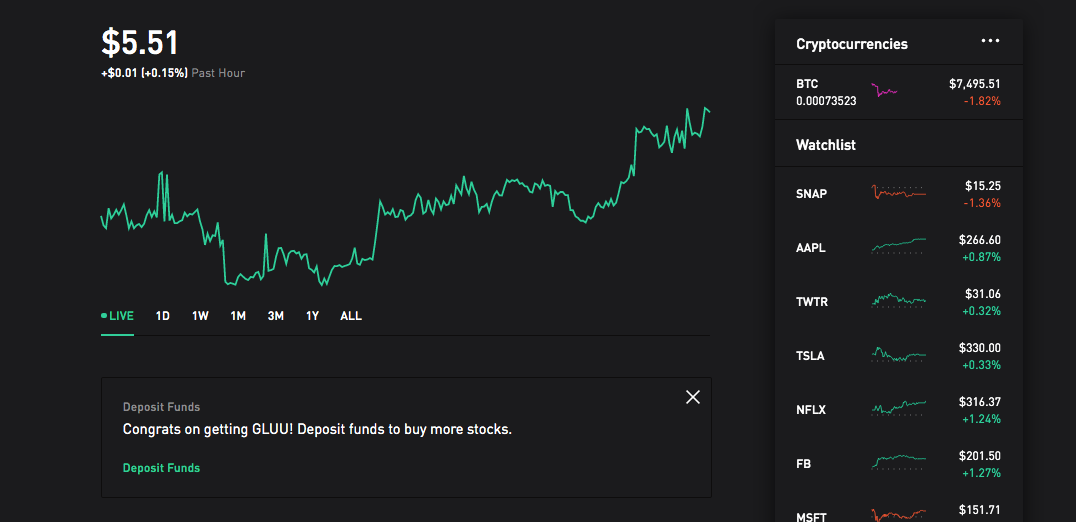Click the green Deposit Funds link
This screenshot has height=522, width=1076.
161,468
